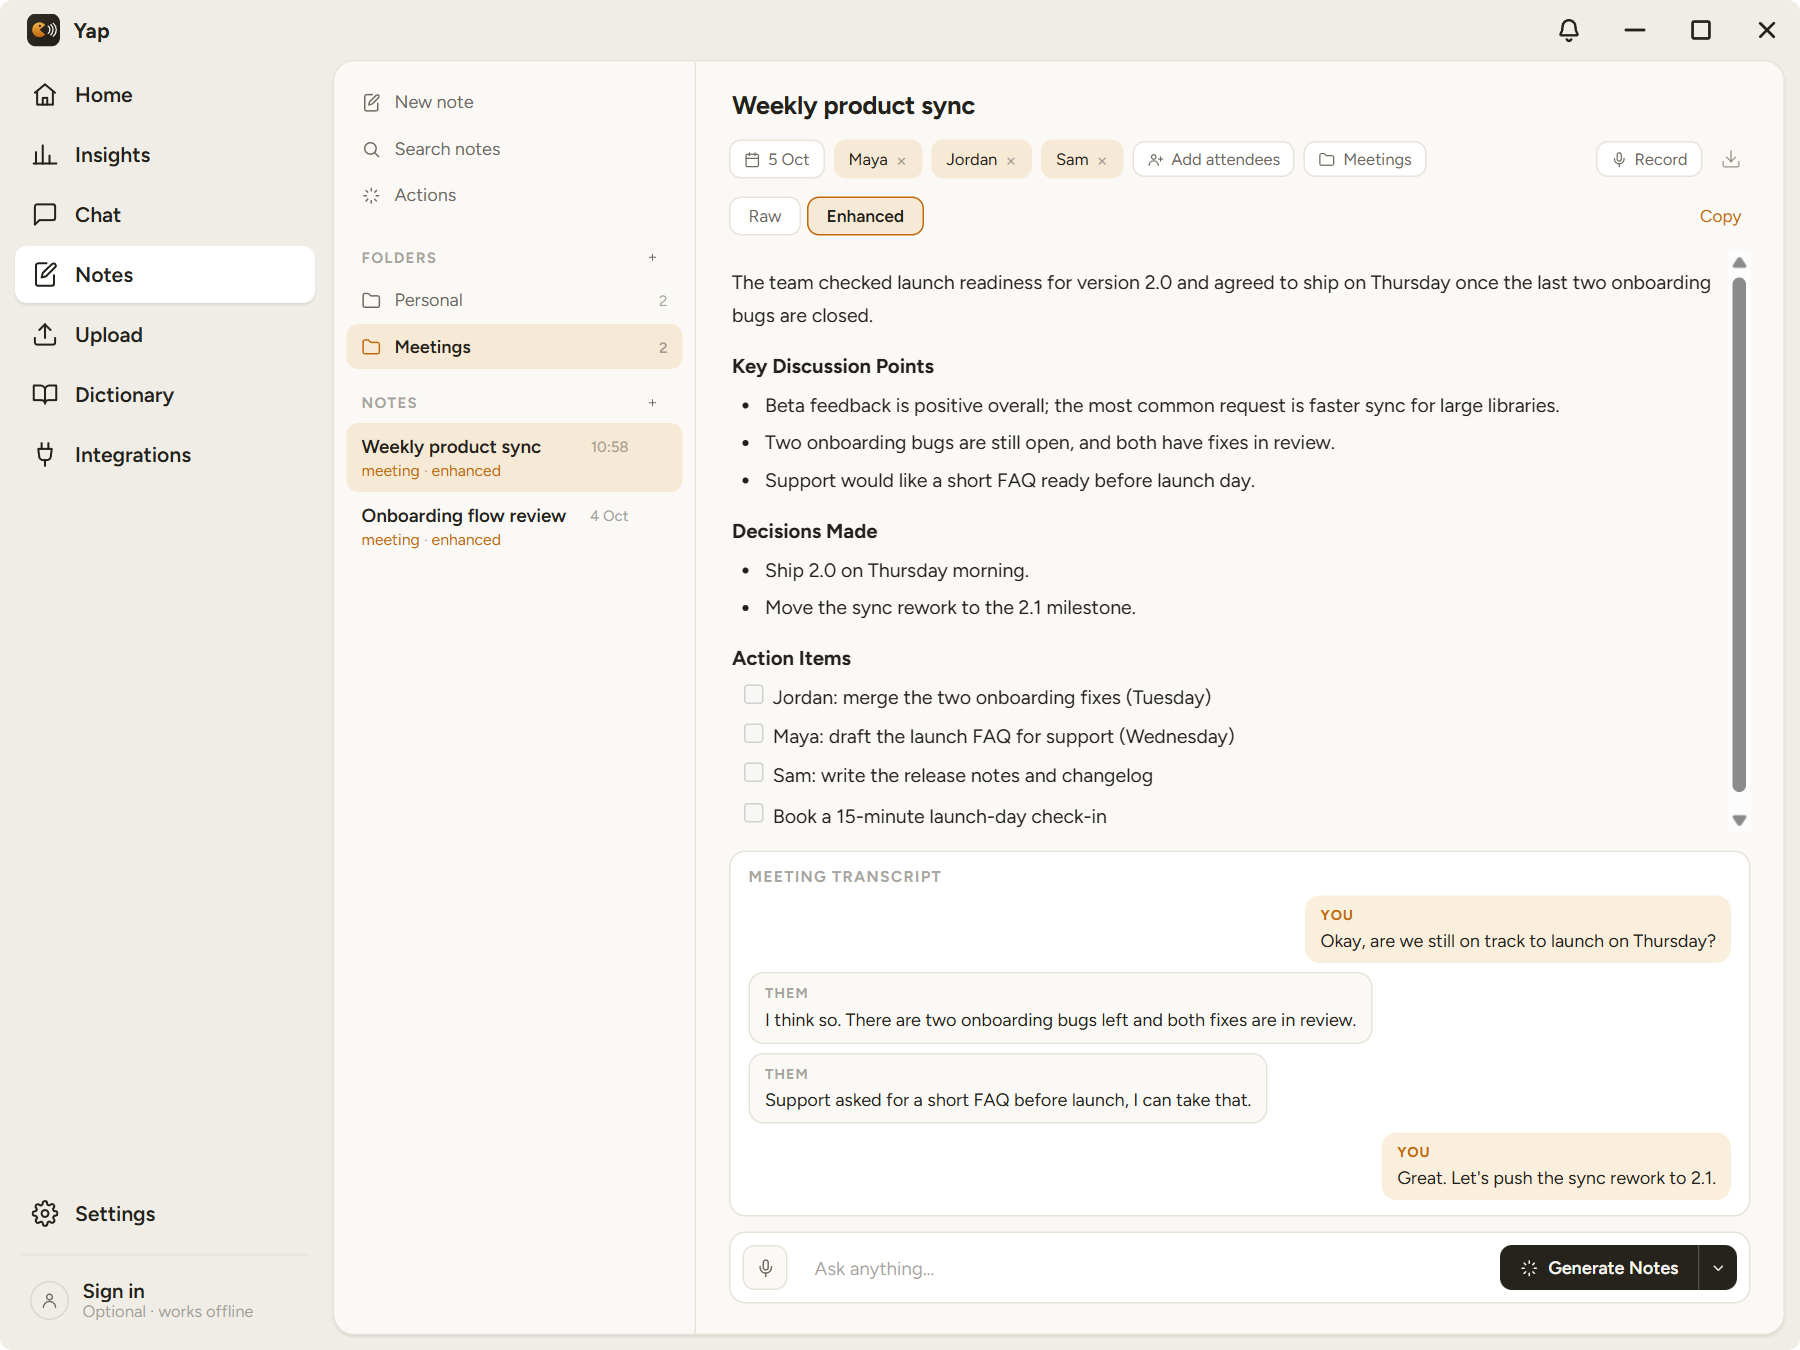Open Actions in notes panel
Viewport: 1800px width, 1350px height.
point(515,195)
